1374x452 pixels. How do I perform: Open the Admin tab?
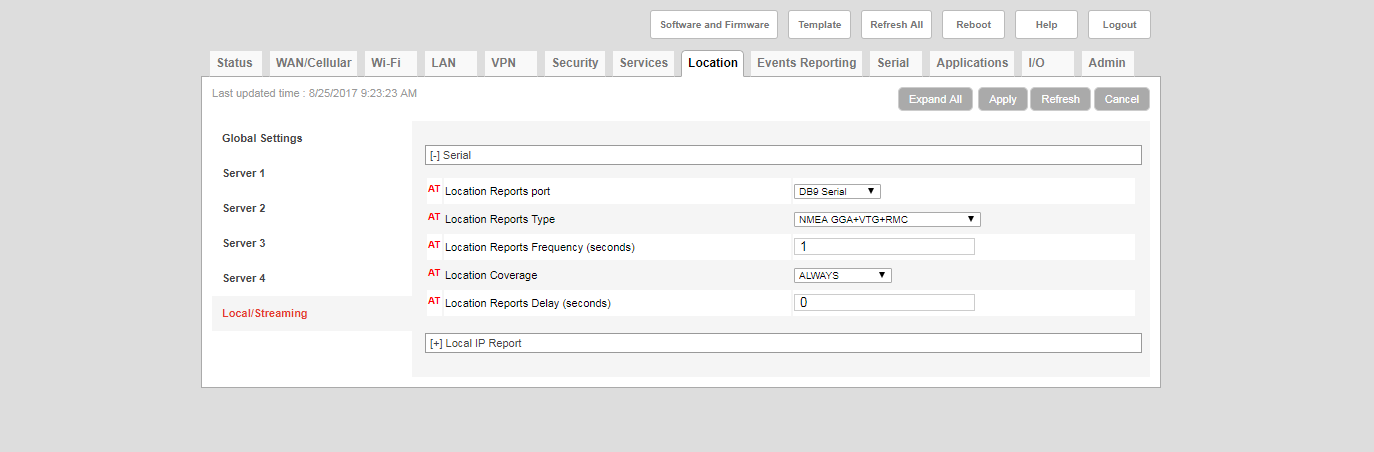tap(1107, 63)
